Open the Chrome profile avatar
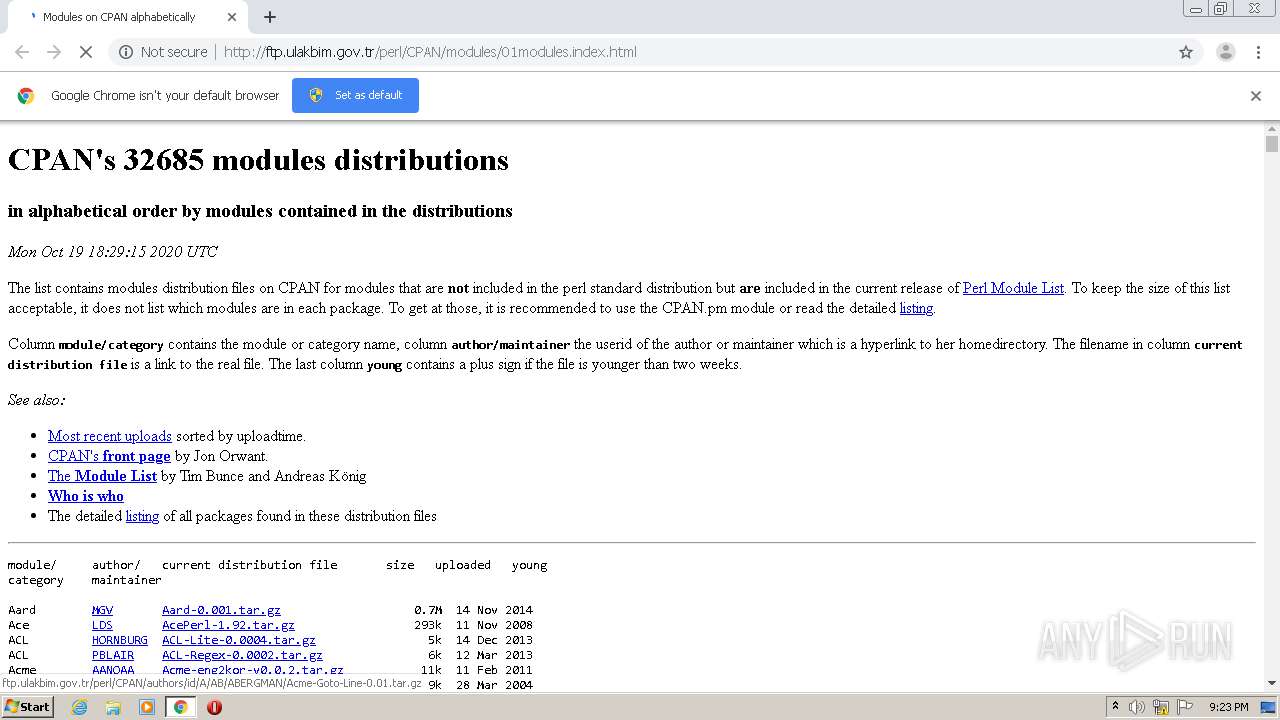Image resolution: width=1280 pixels, height=720 pixels. [1226, 52]
